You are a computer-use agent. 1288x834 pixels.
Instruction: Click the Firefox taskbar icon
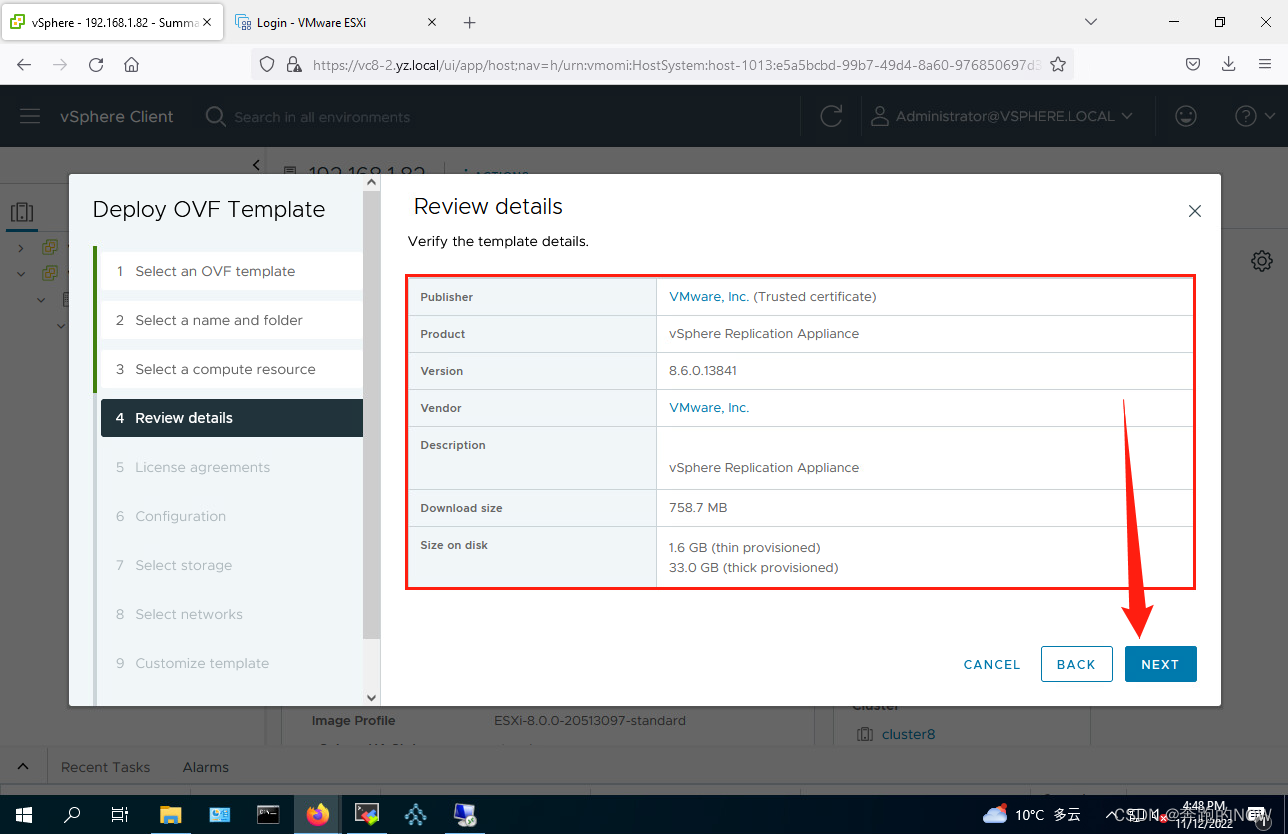[x=317, y=814]
